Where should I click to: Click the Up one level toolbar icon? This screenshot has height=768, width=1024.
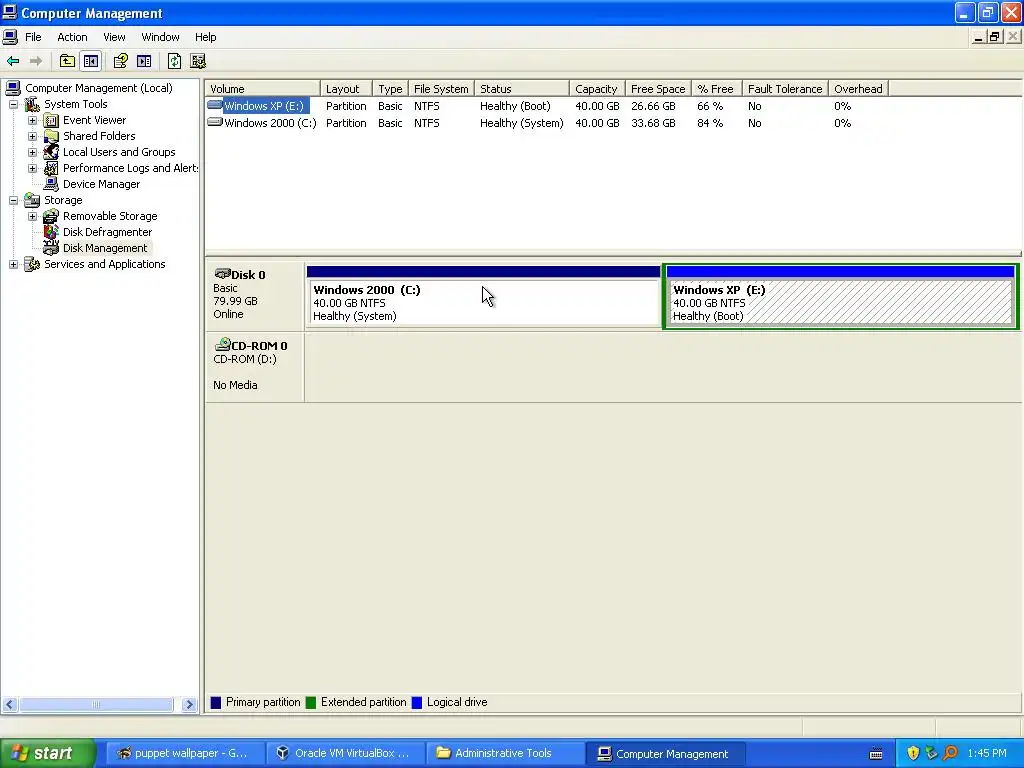67,61
